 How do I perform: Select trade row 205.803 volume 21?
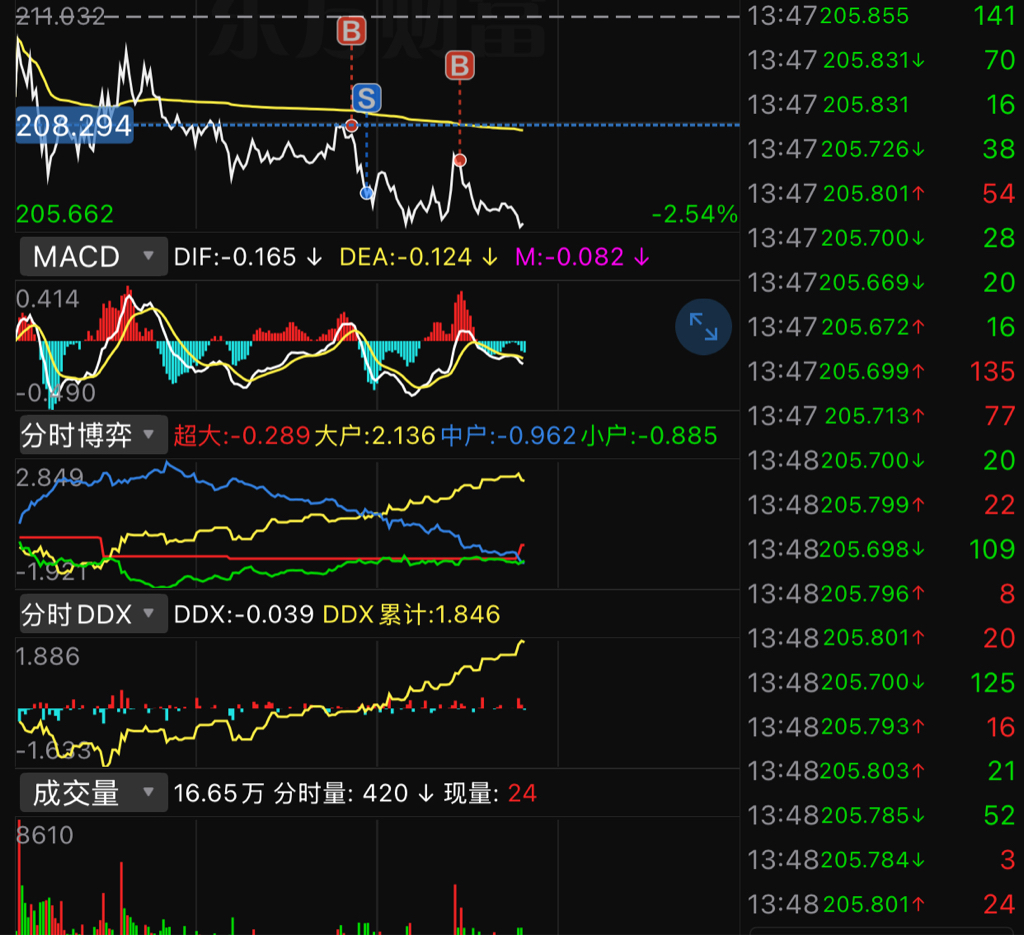882,771
